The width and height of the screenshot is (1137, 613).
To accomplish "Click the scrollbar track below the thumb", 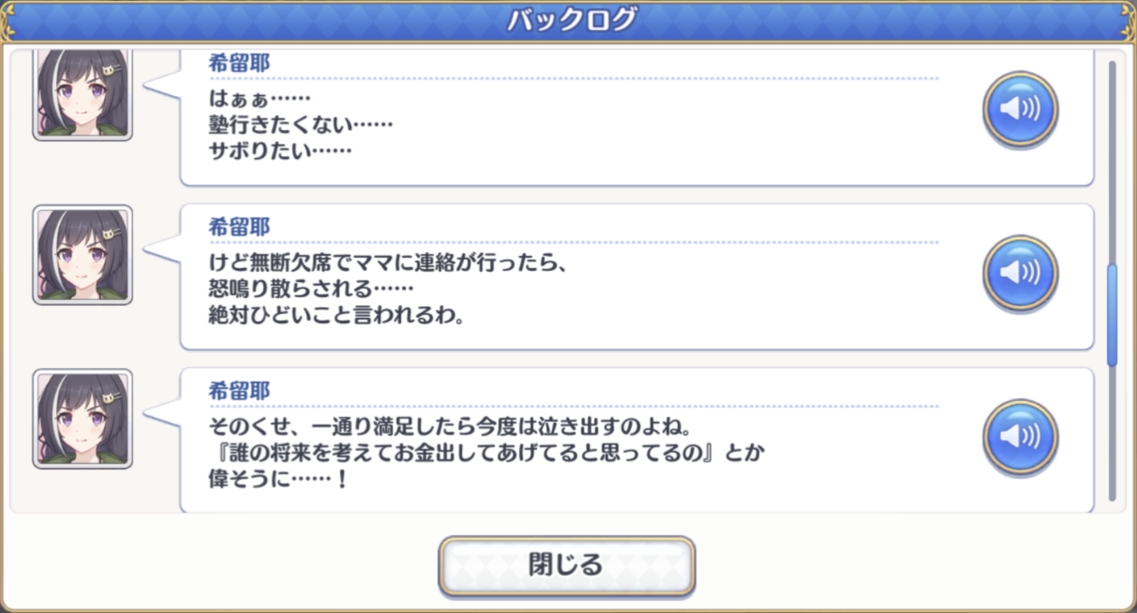I will 1112,433.
